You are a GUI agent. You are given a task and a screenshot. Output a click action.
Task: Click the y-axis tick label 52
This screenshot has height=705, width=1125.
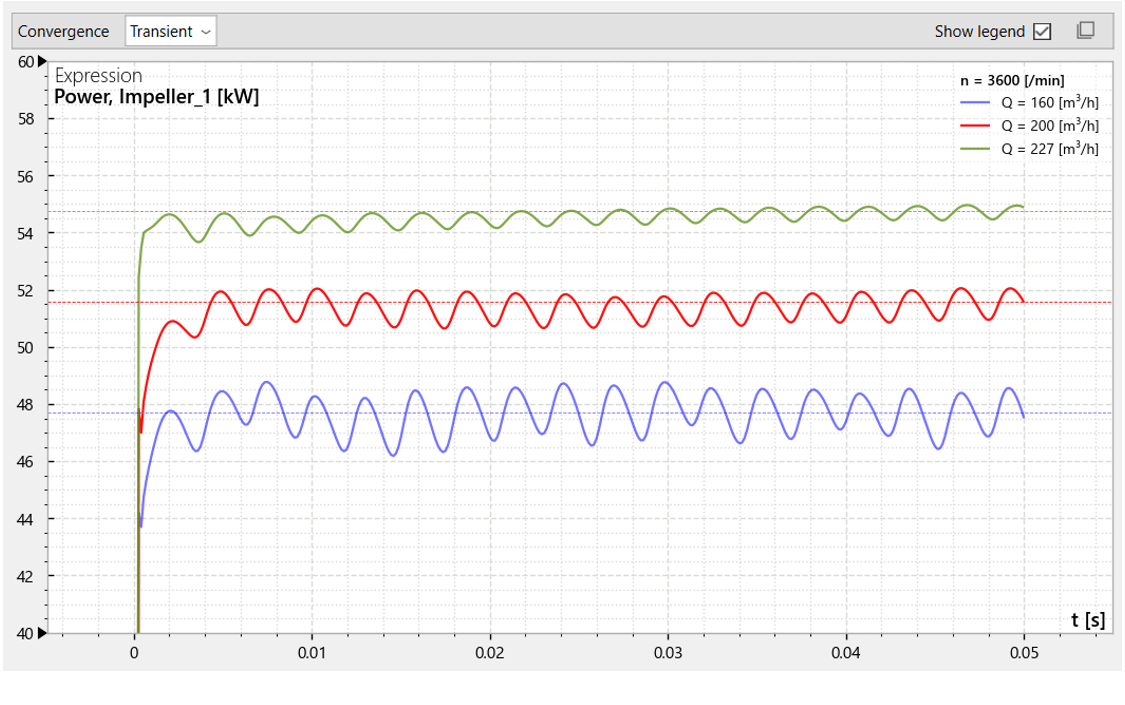[x=26, y=290]
